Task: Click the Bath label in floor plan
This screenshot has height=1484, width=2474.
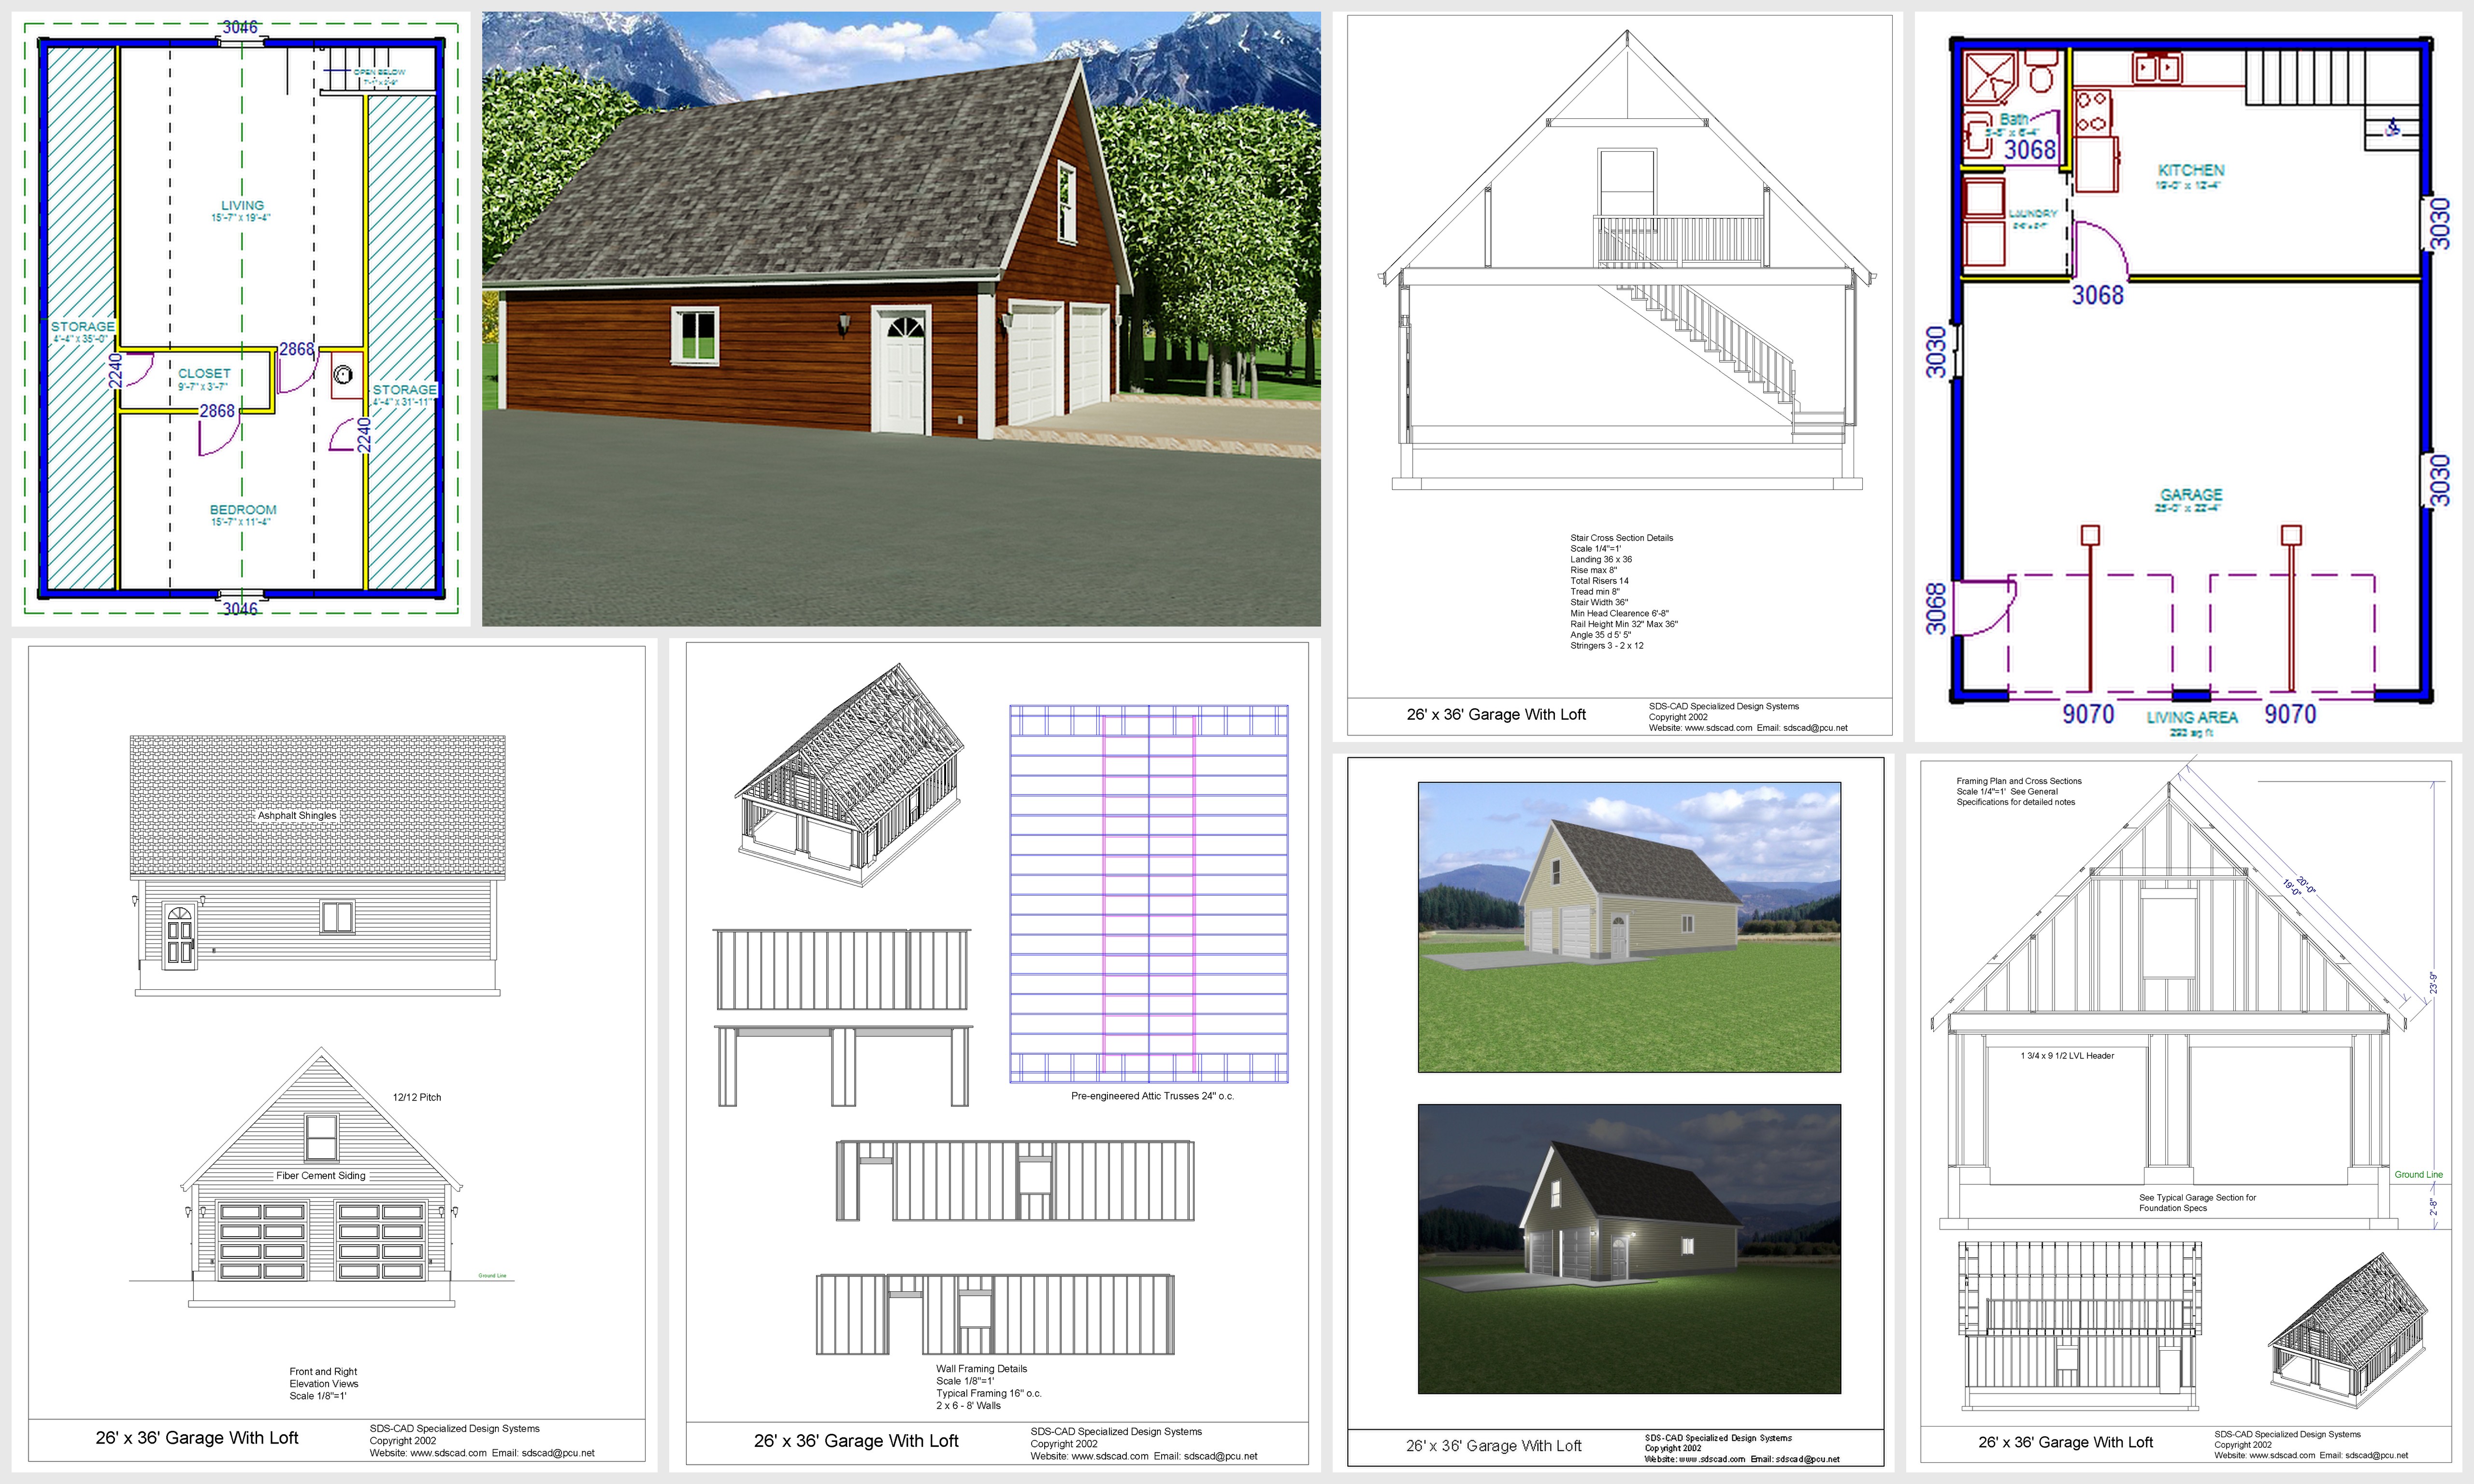Action: click(2013, 119)
